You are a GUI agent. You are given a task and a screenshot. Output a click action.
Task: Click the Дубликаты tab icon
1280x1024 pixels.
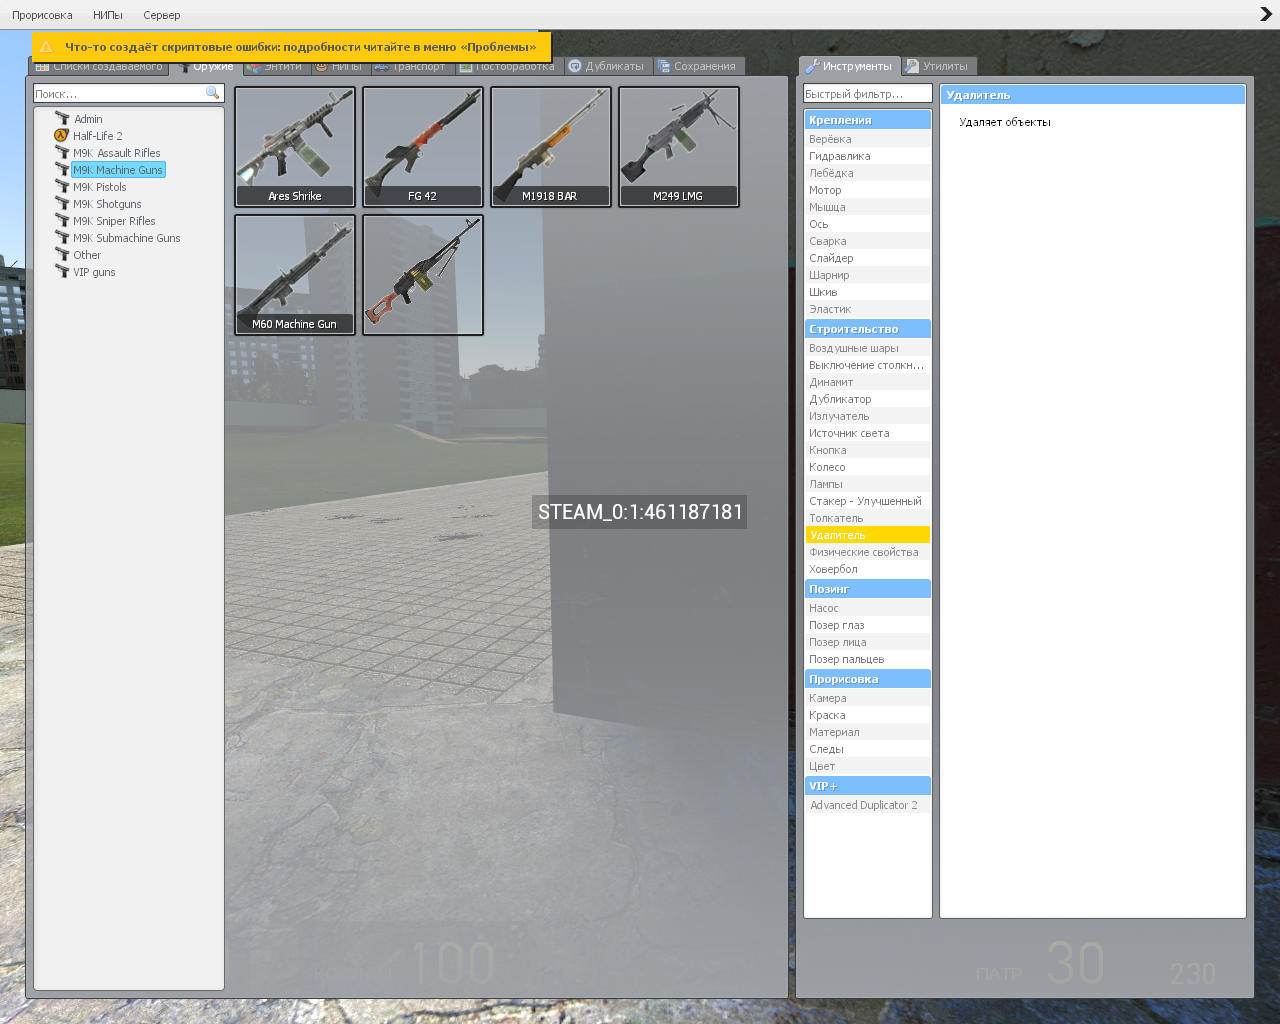[575, 66]
